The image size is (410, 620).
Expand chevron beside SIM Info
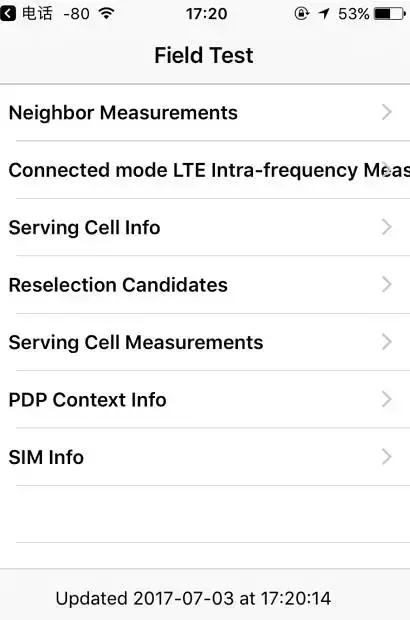click(387, 457)
